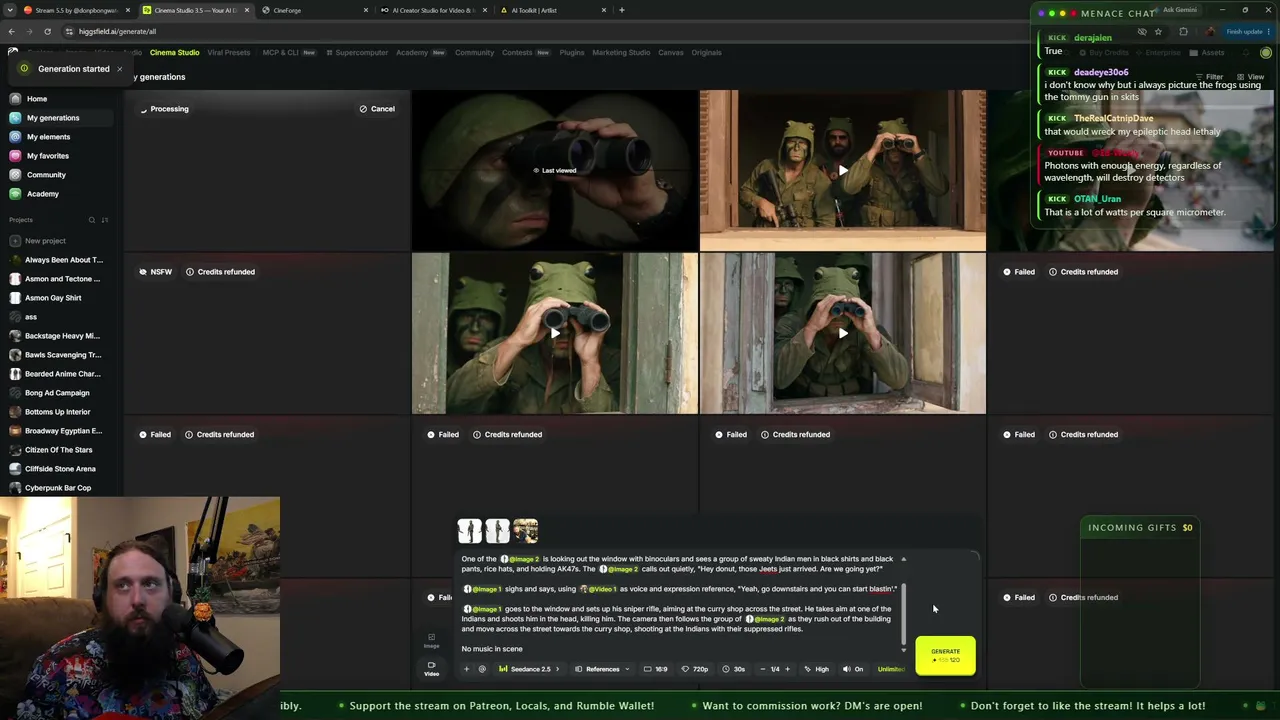This screenshot has height=720, width=1280.
Task: Open the Supercomputer menu item
Action: (x=357, y=52)
